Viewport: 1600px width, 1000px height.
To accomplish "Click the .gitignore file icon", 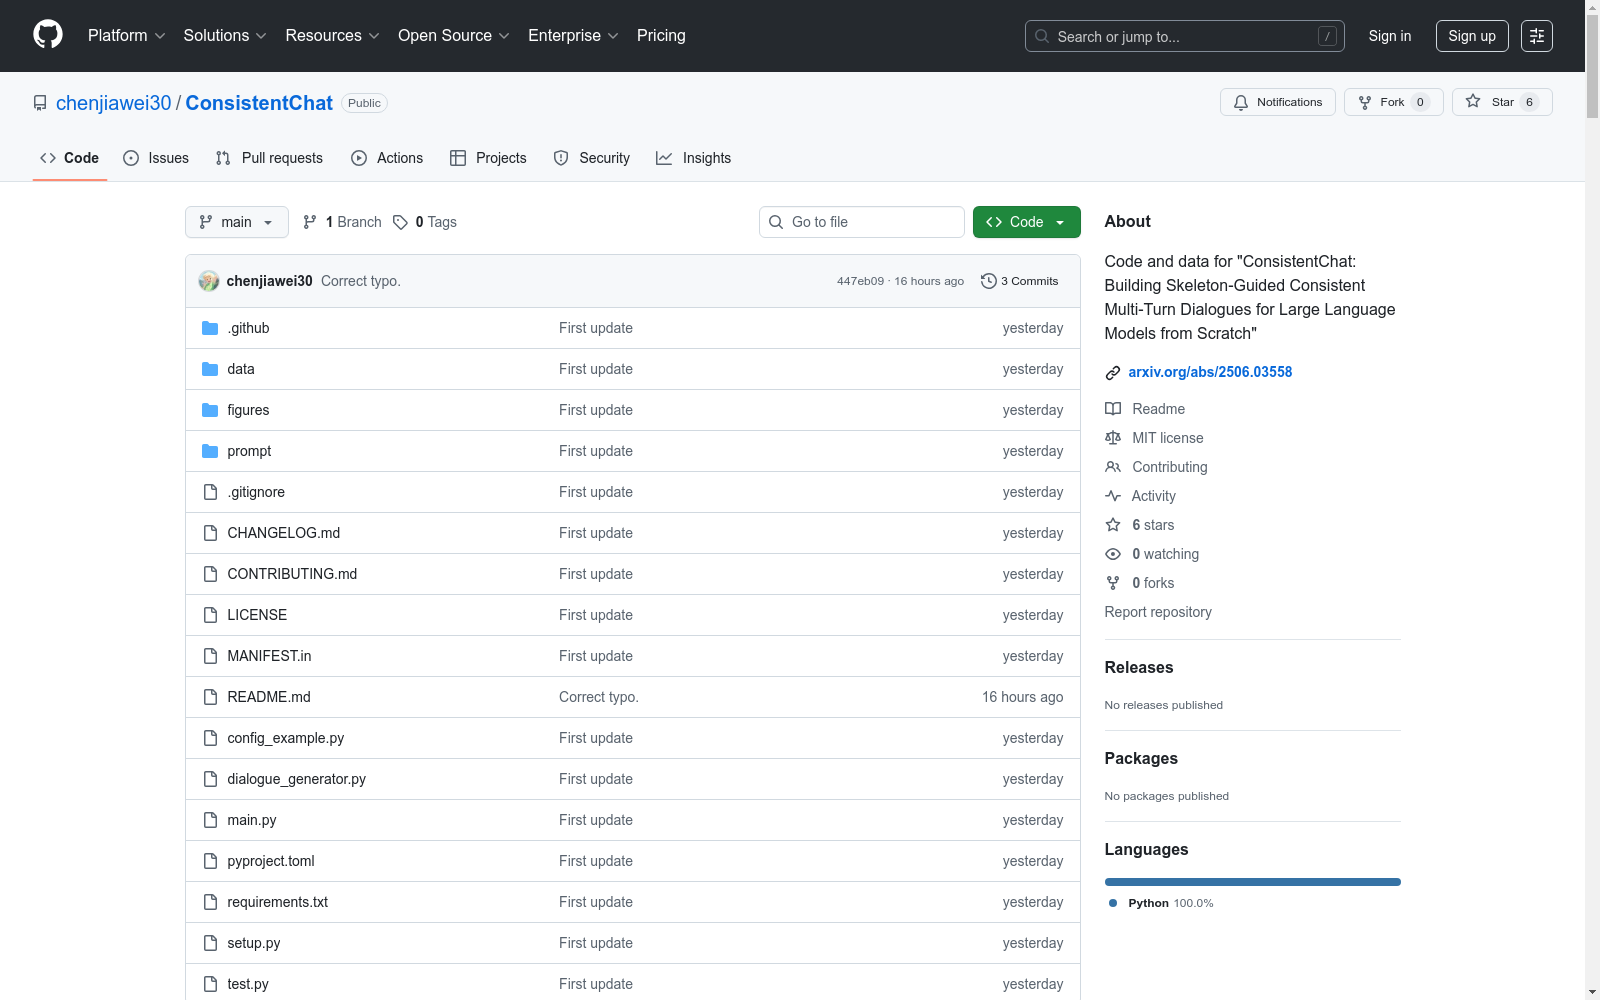I will pyautogui.click(x=210, y=492).
